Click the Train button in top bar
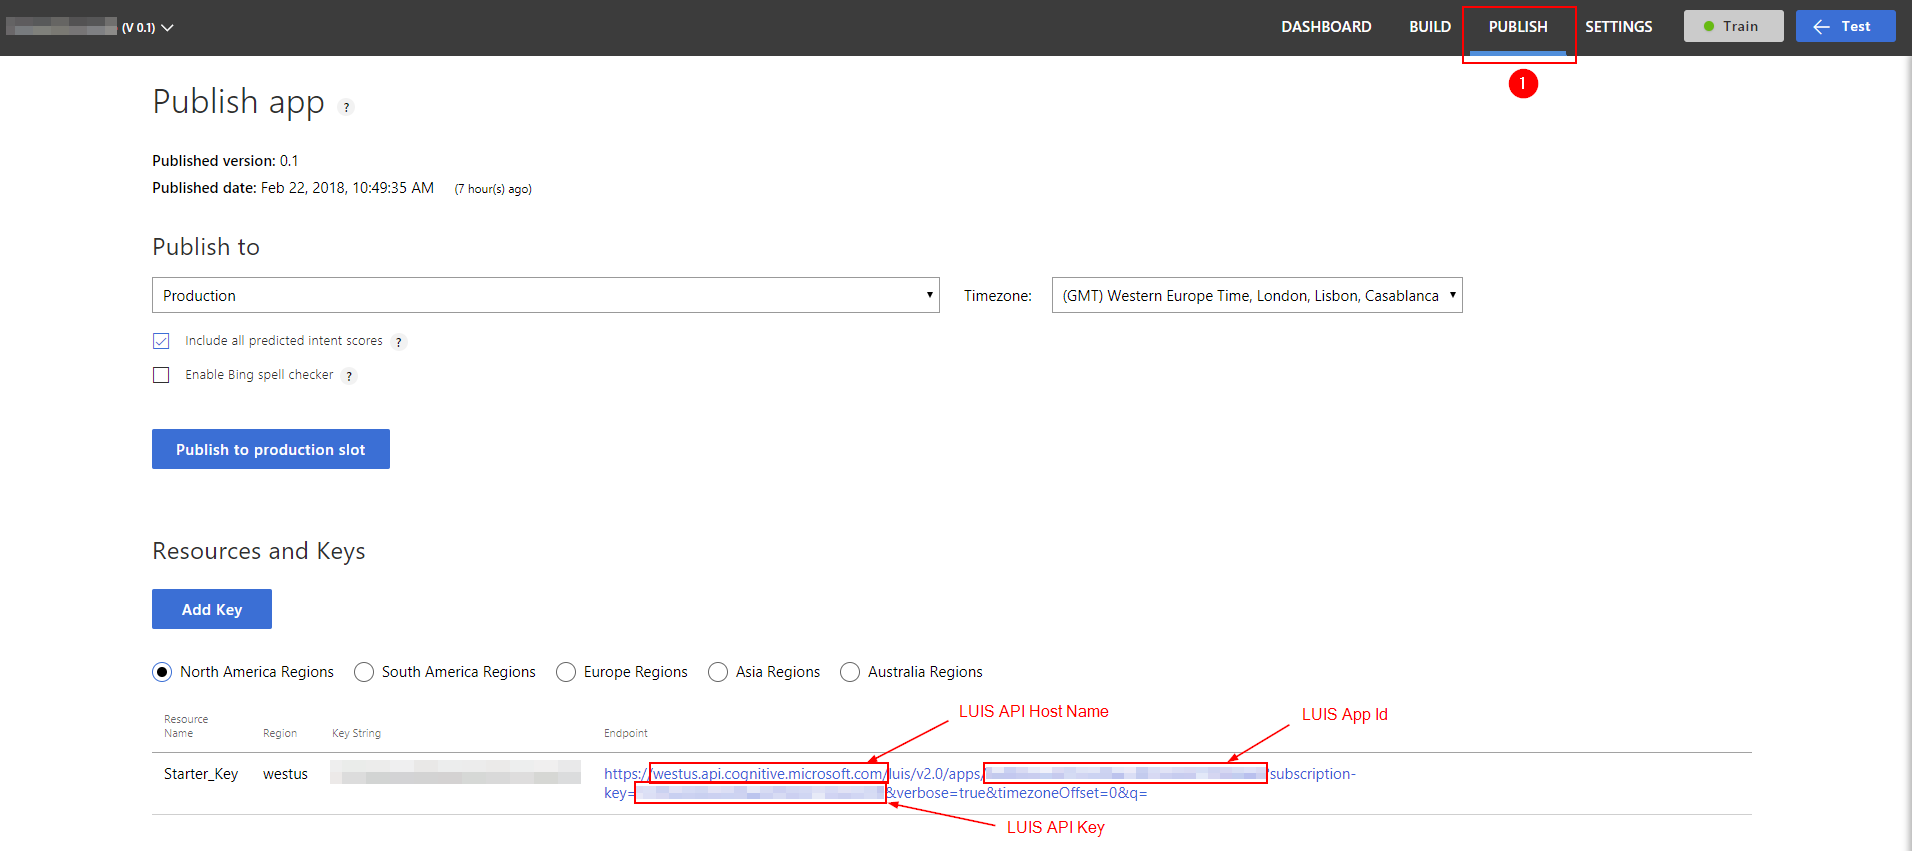This screenshot has width=1912, height=851. pyautogui.click(x=1732, y=26)
